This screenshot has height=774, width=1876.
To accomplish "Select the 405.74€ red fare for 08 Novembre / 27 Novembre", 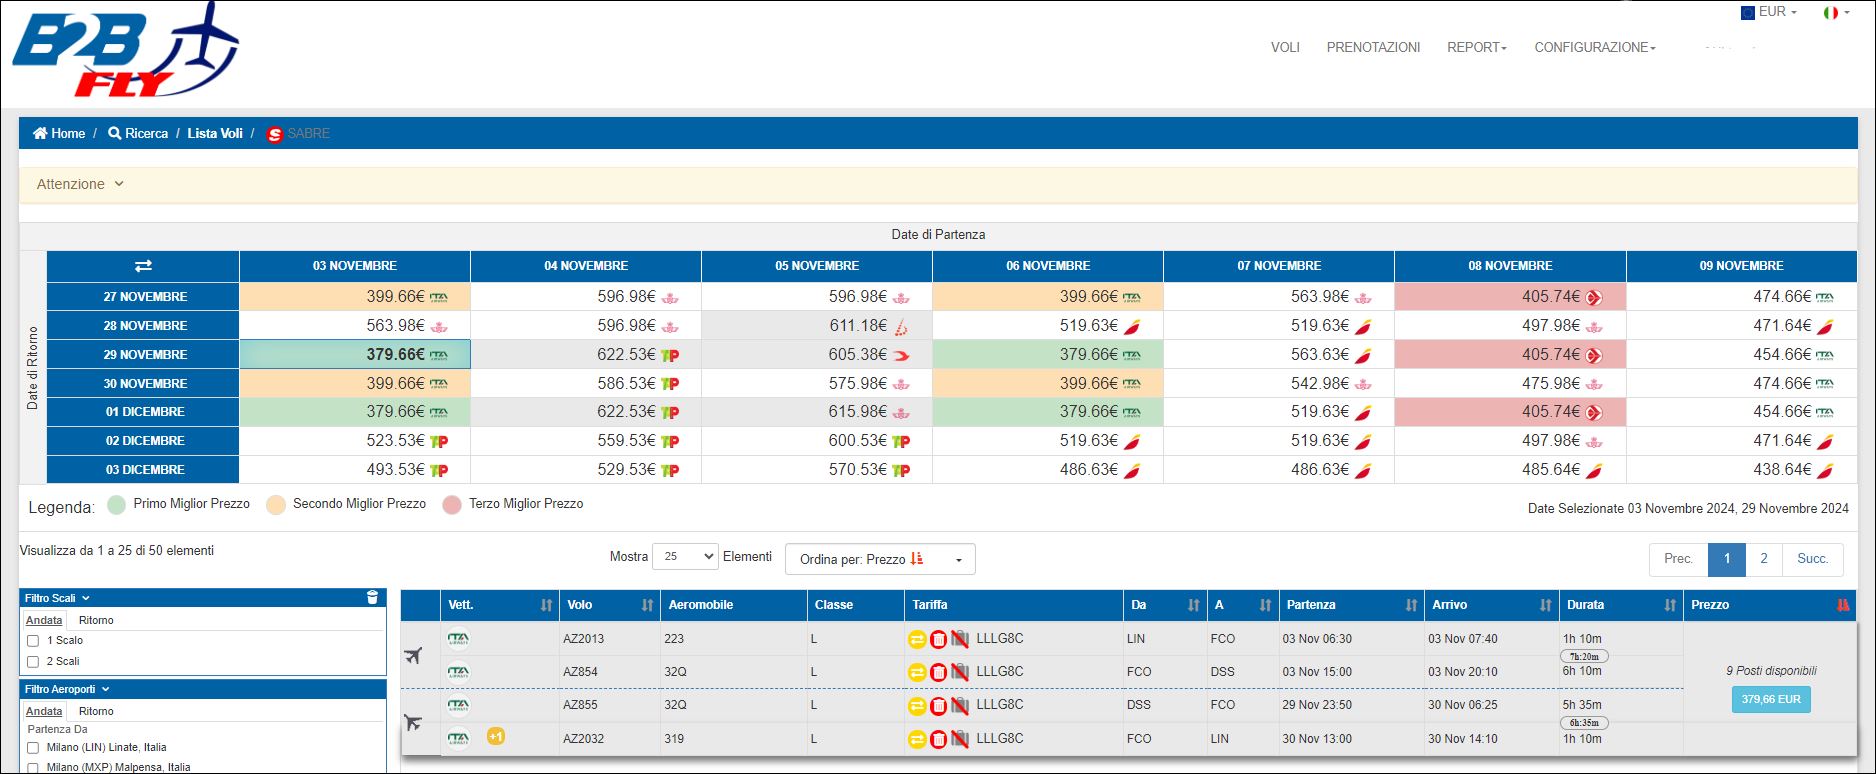I will [x=1509, y=297].
